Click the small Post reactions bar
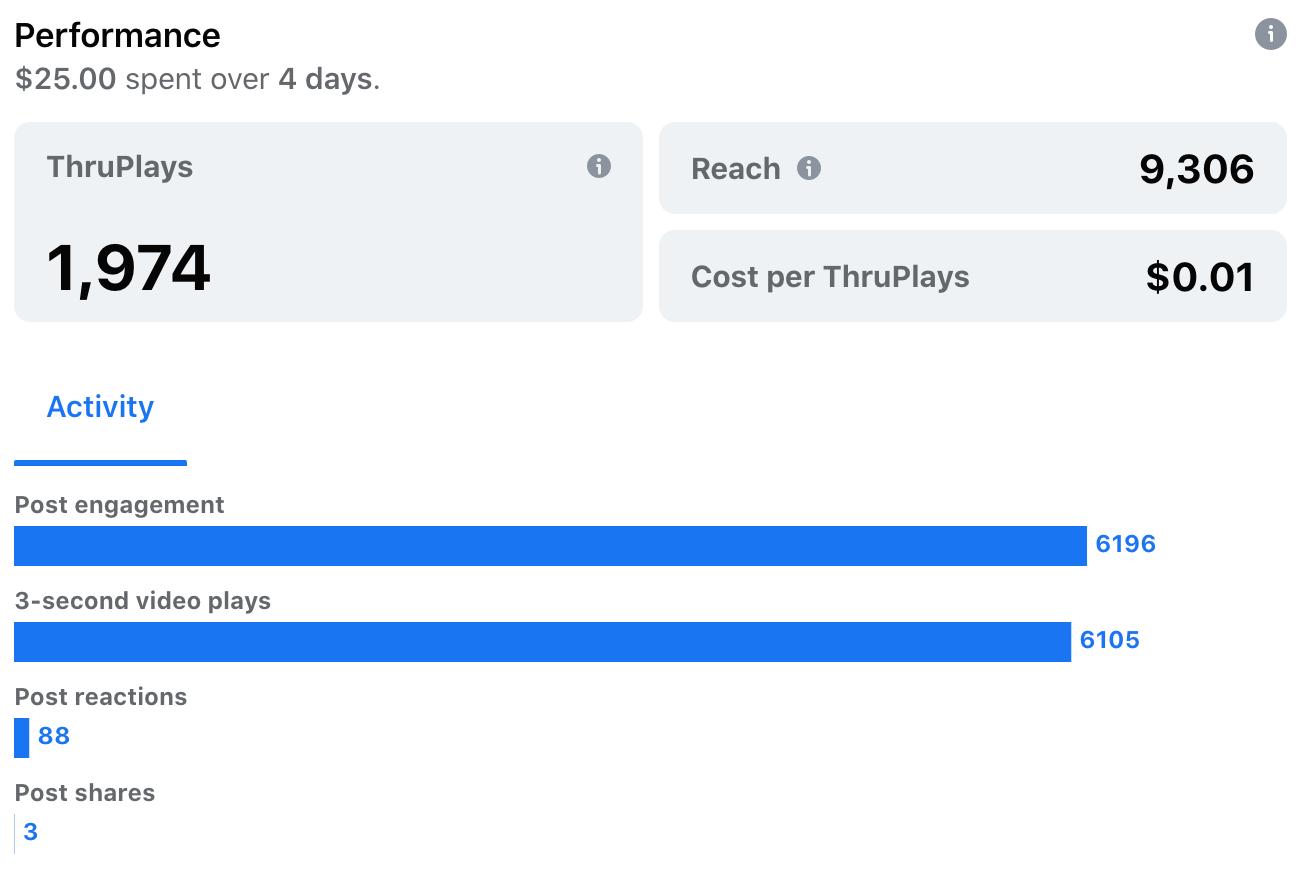 click(21, 738)
